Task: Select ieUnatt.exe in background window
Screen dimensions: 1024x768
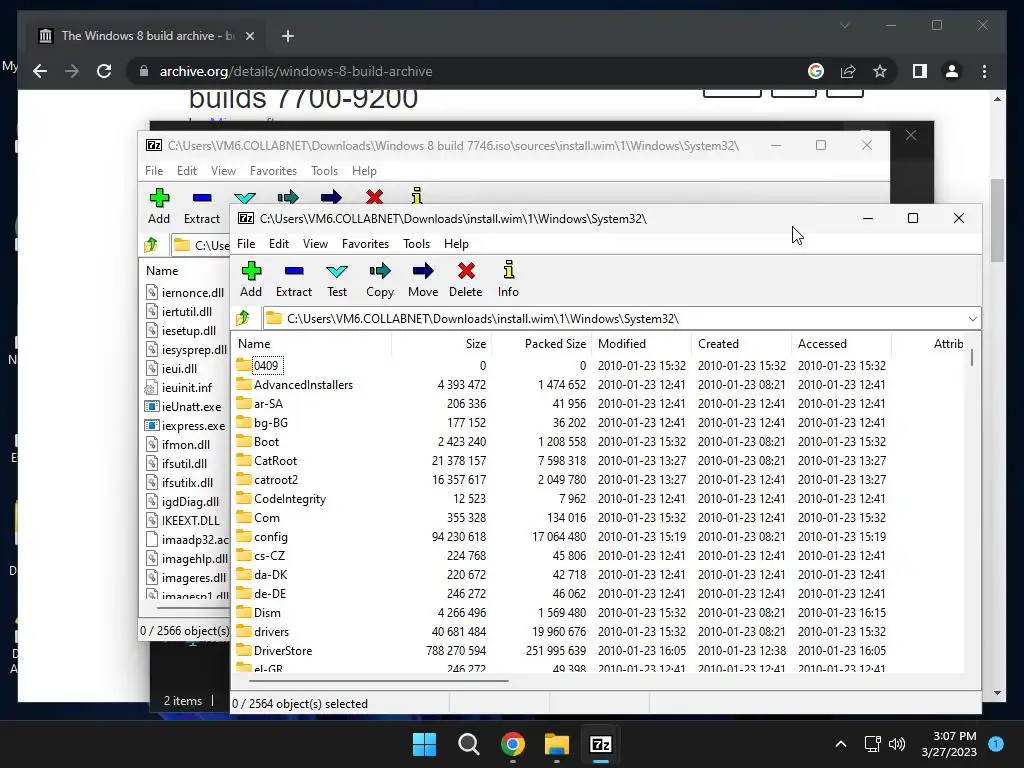Action: pyautogui.click(x=191, y=406)
